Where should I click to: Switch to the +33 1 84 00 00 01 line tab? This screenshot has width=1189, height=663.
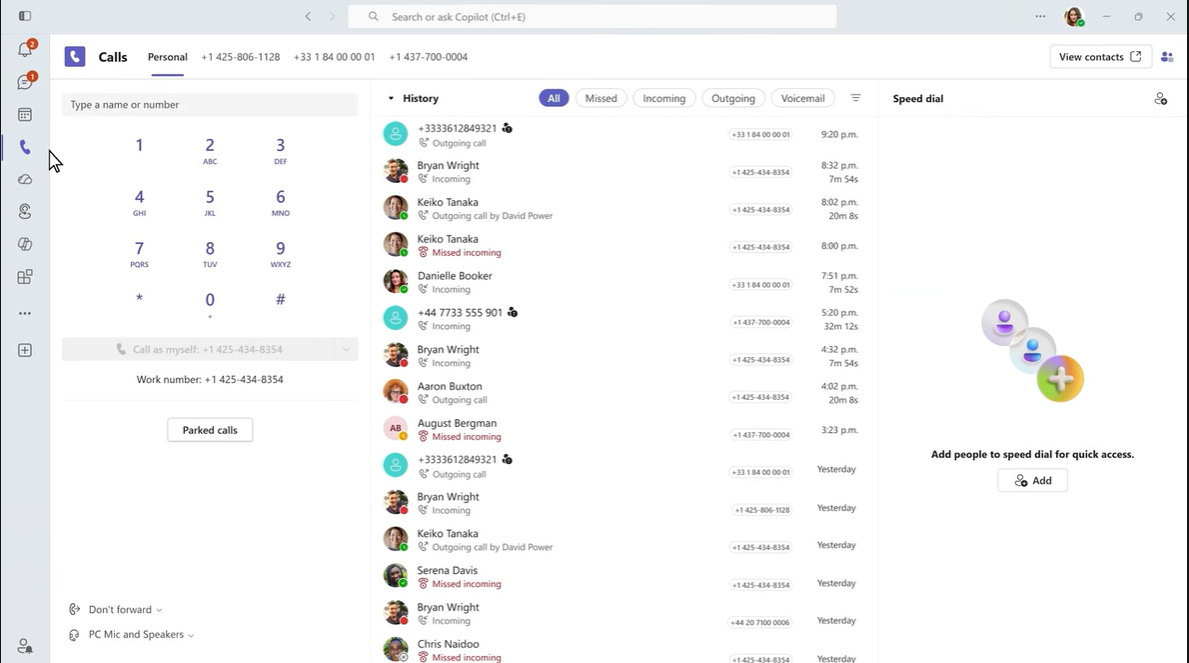click(x=334, y=57)
